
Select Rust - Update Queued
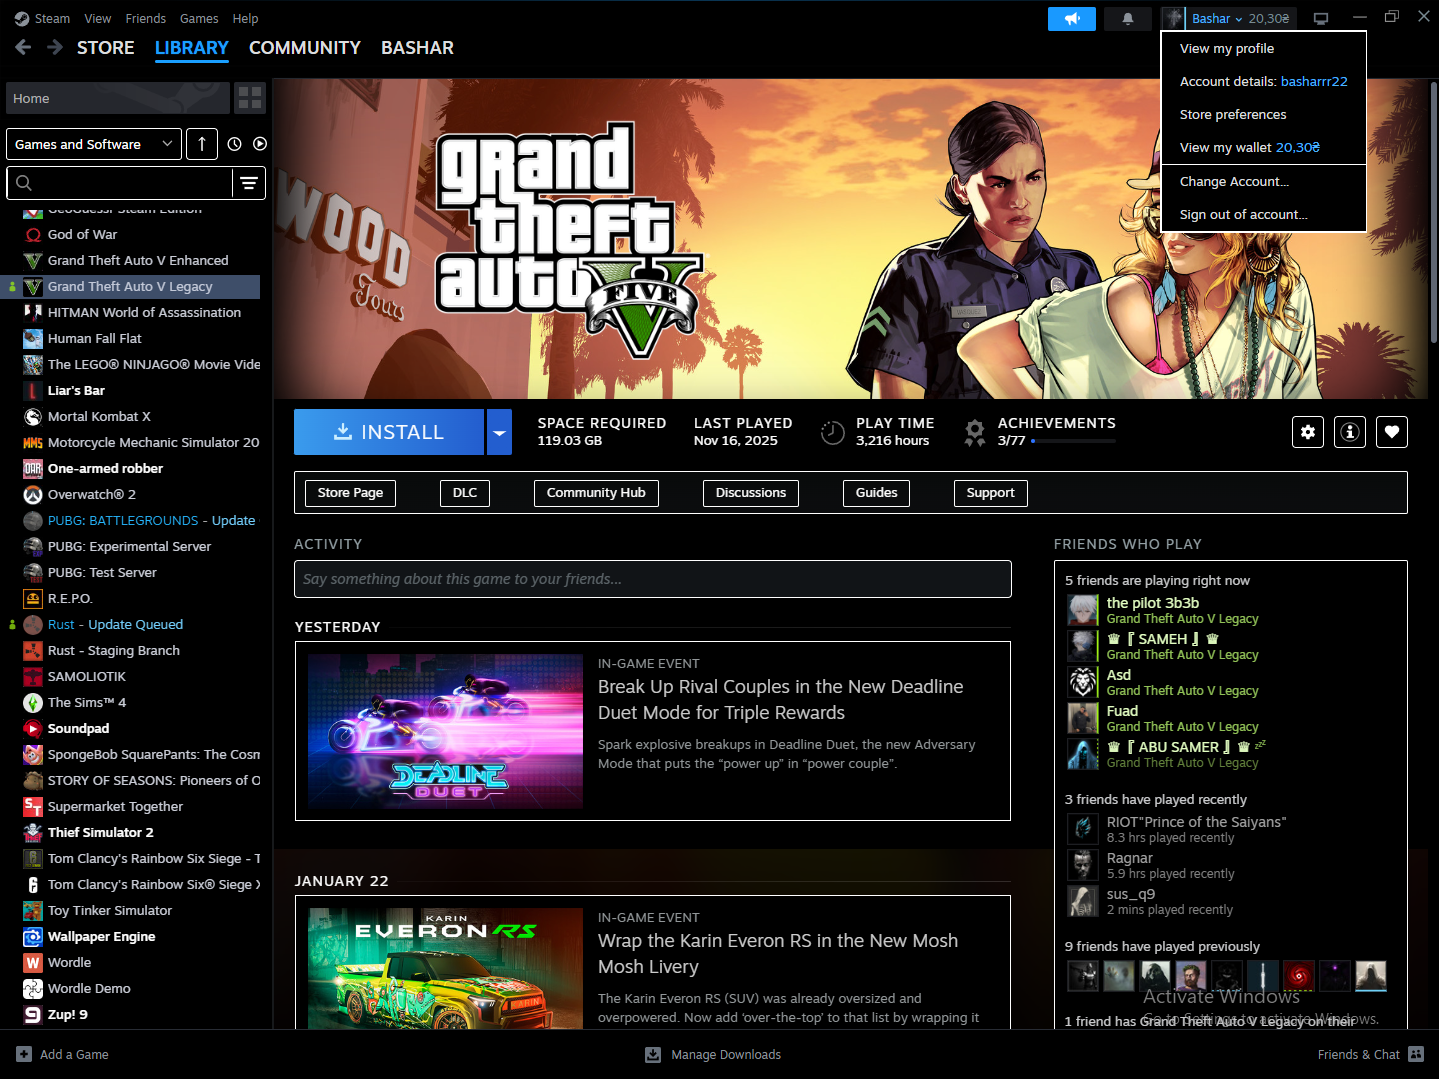tap(140, 624)
